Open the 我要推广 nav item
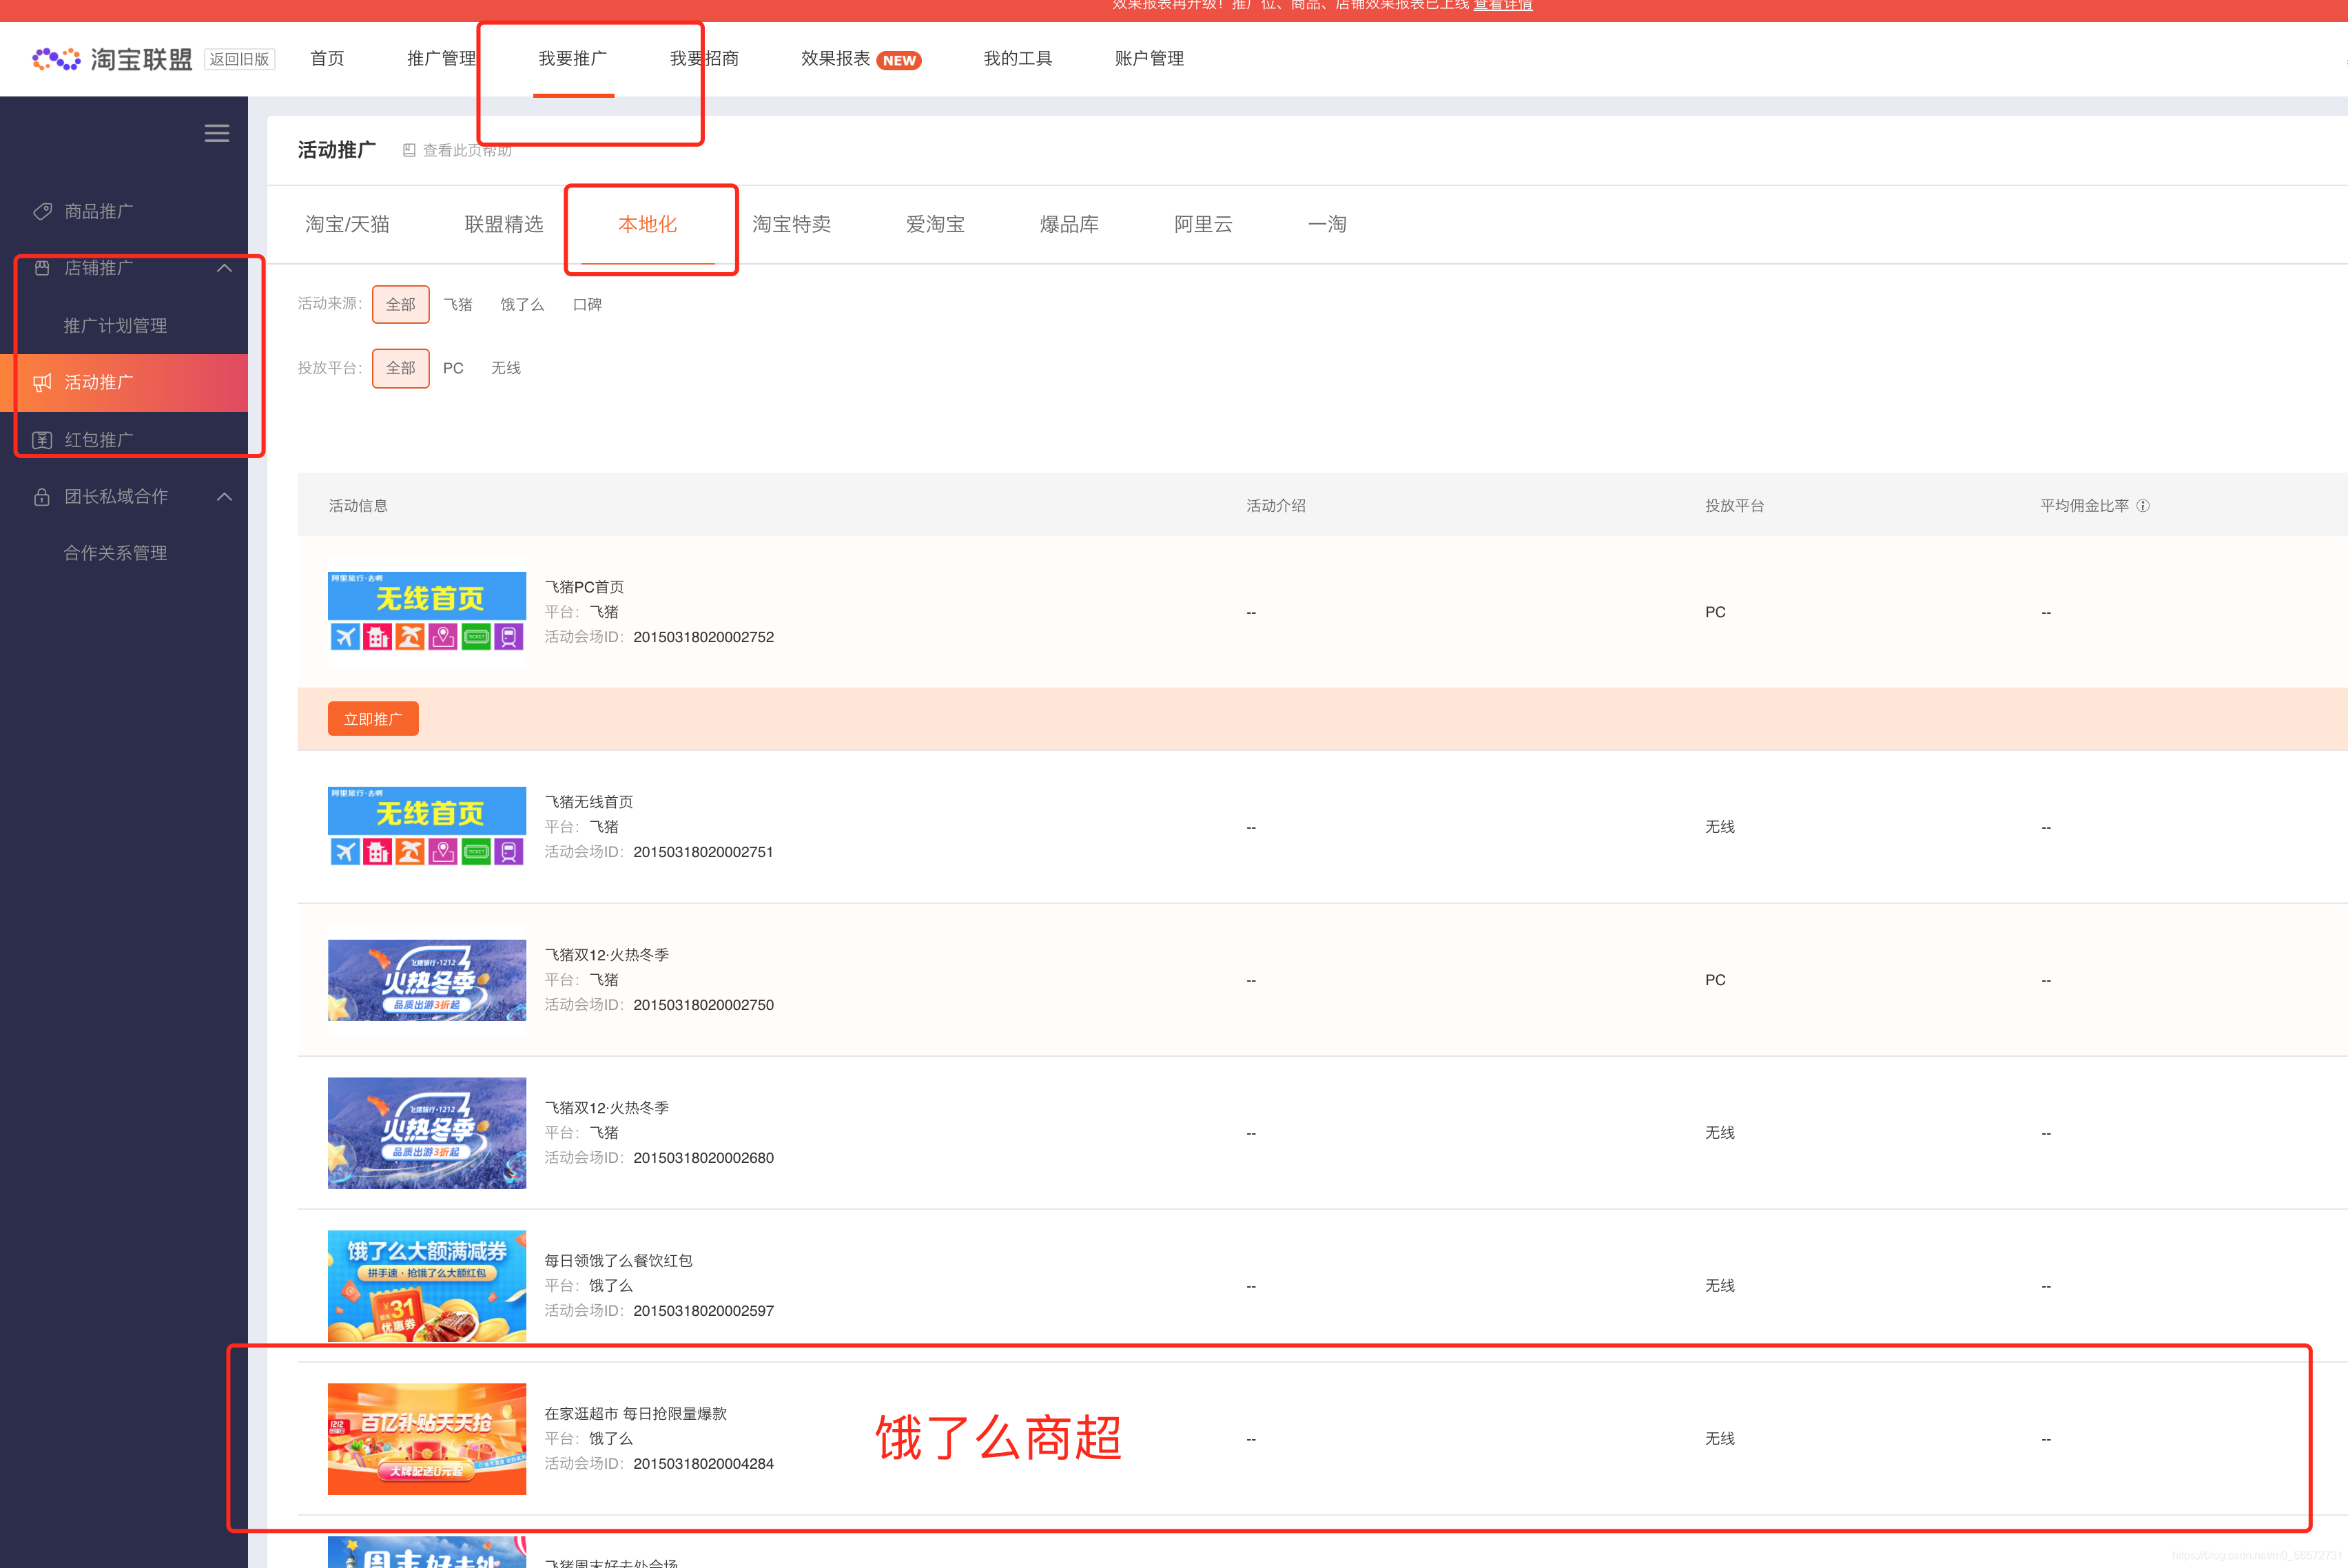The height and width of the screenshot is (1568, 2348). pyautogui.click(x=573, y=59)
